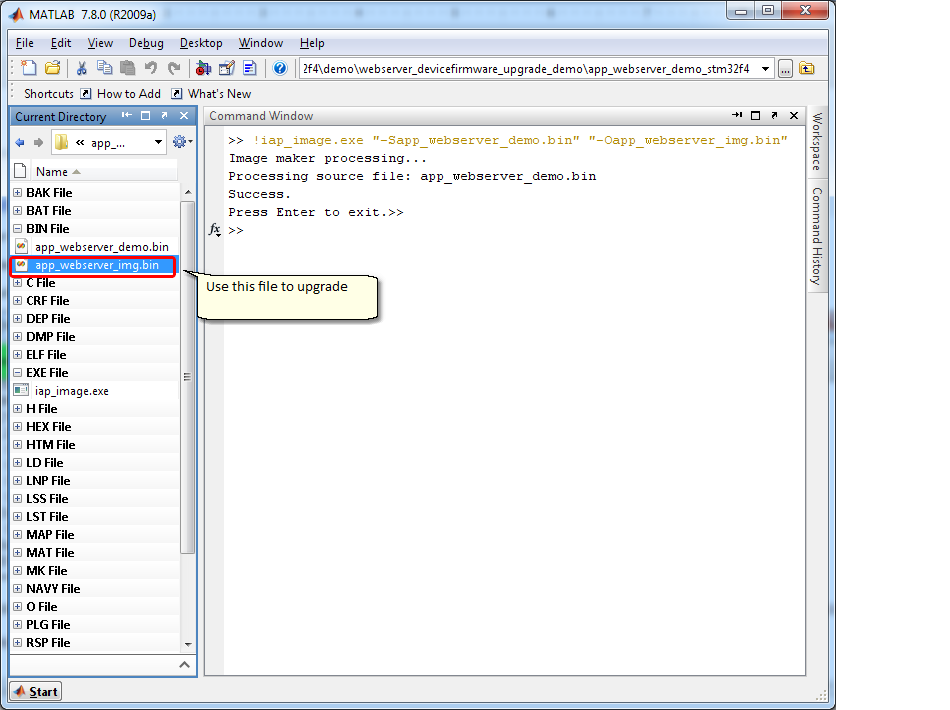Open the Command History side tab
Image resolution: width=950 pixels, height=710 pixels.
[817, 236]
